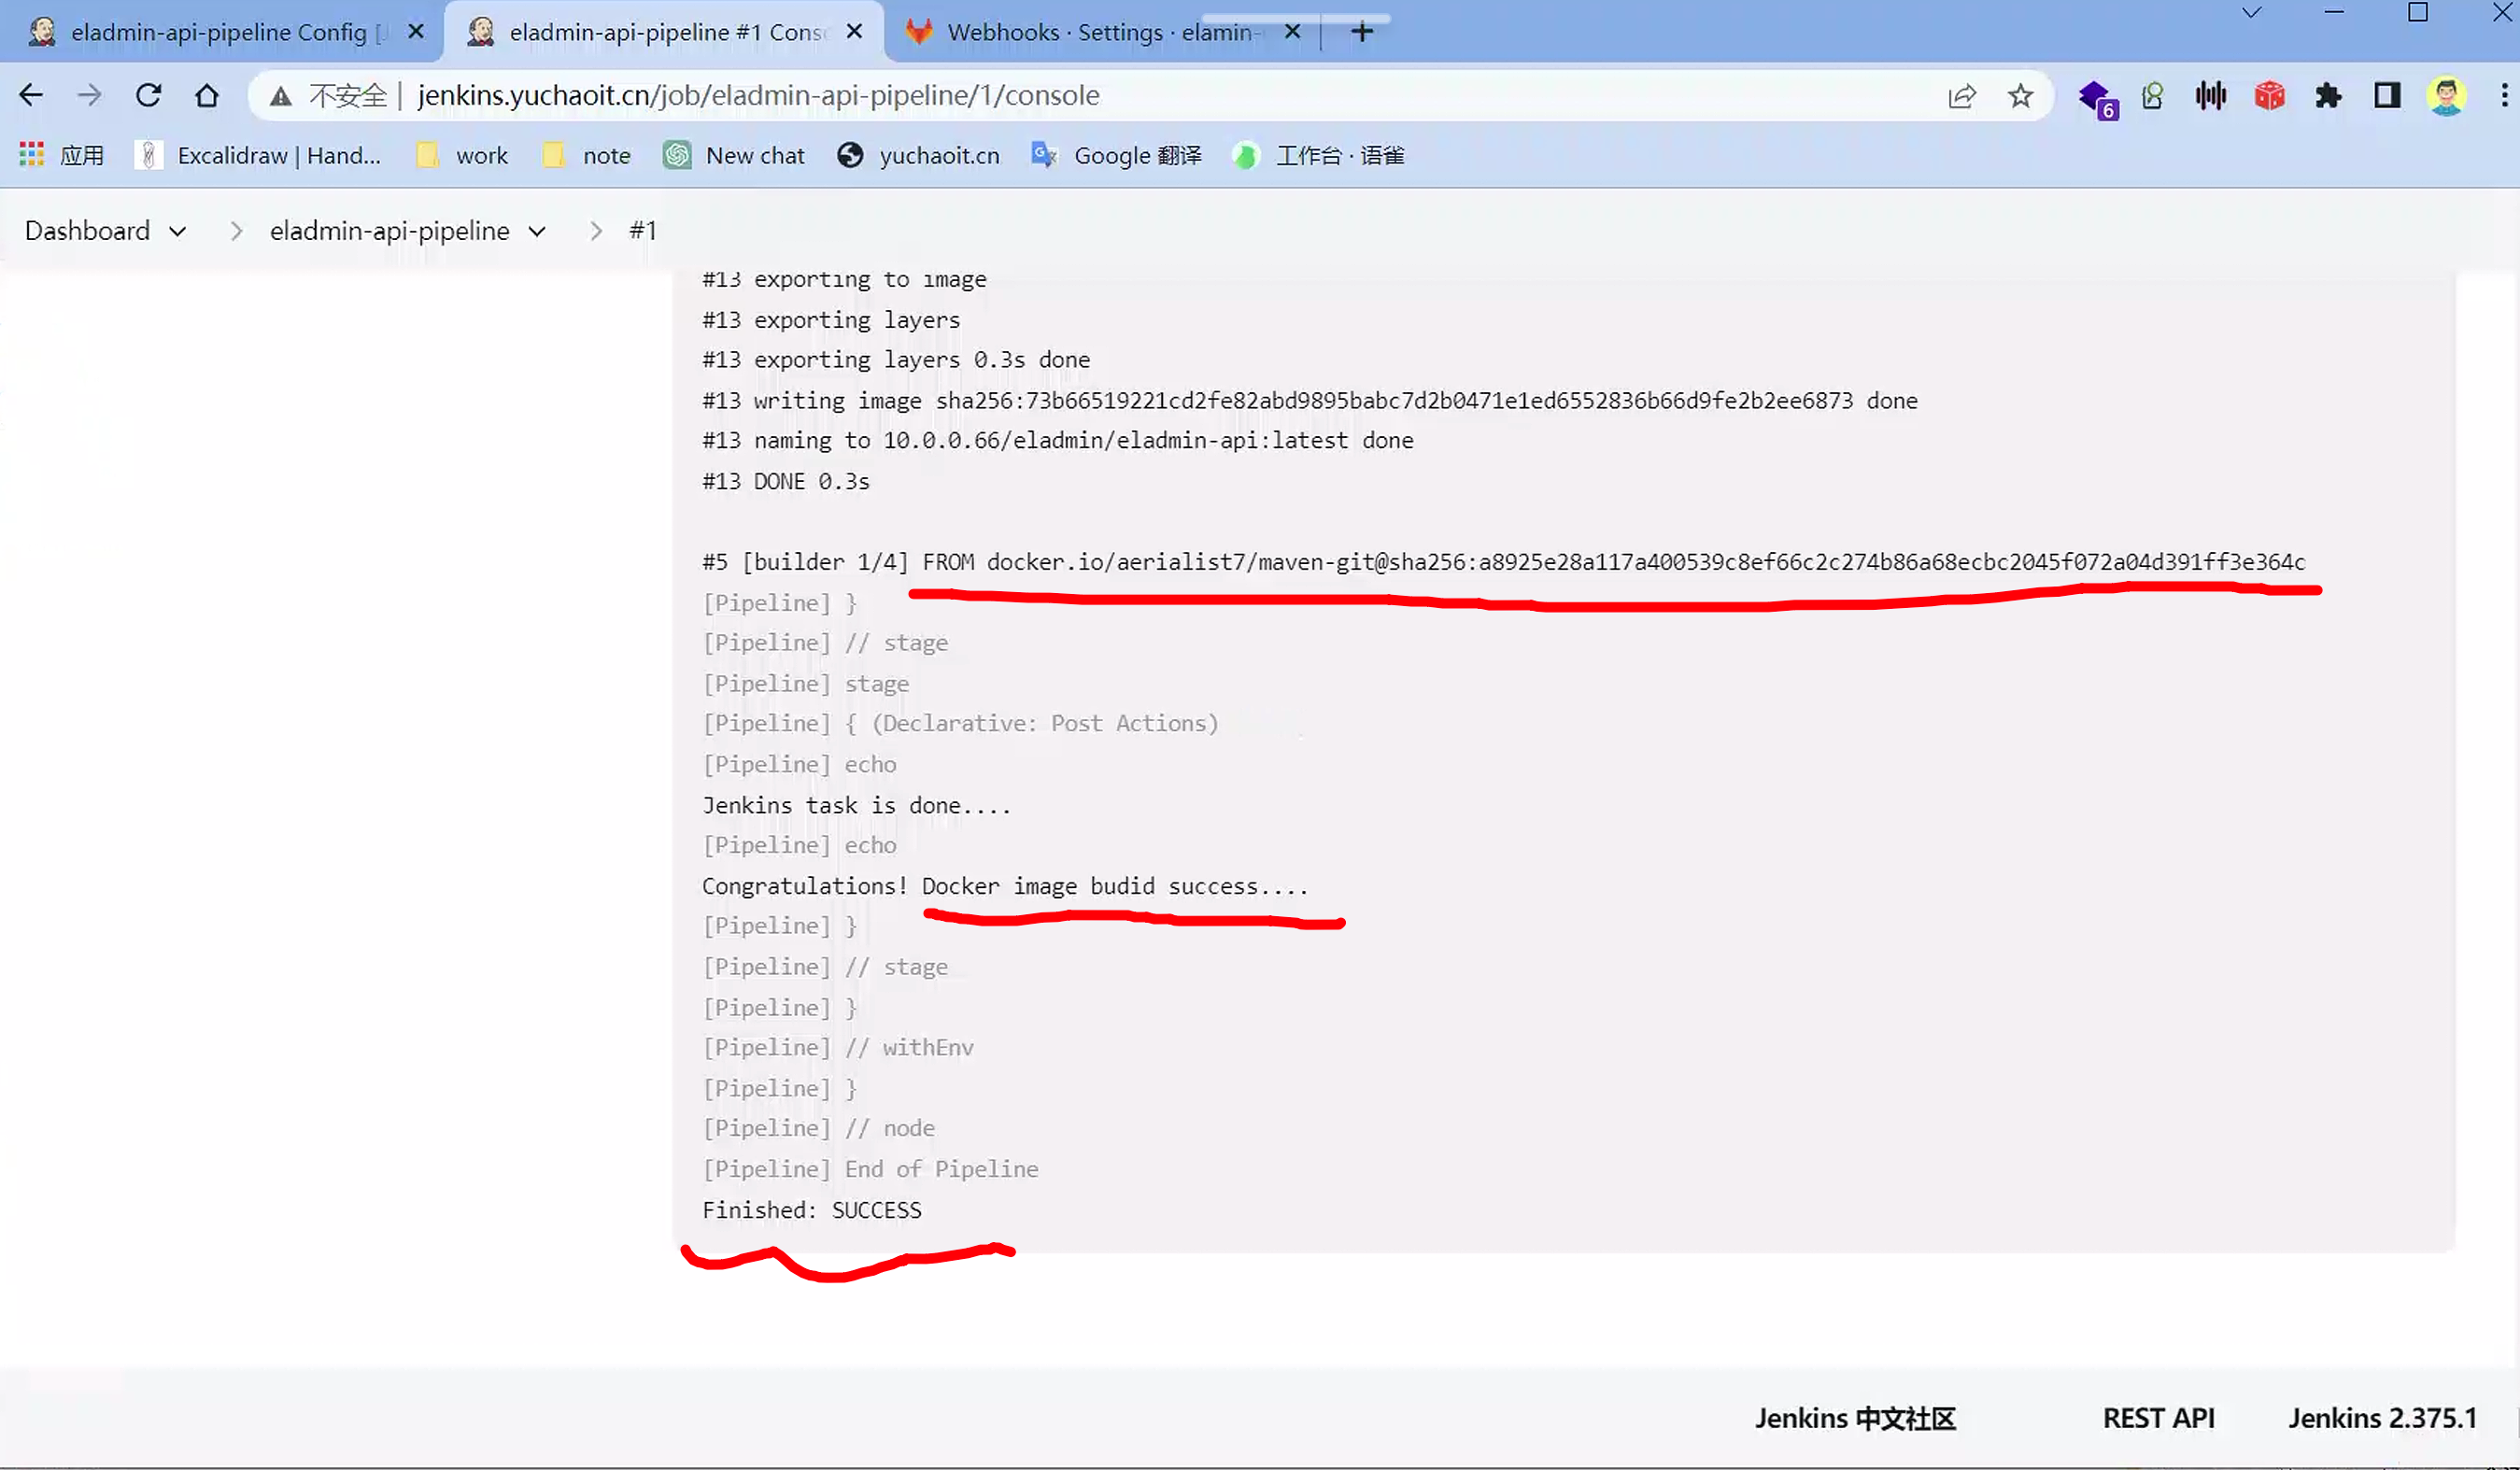Click the bookmark star icon
The image size is (2520, 1470).
(x=2020, y=95)
